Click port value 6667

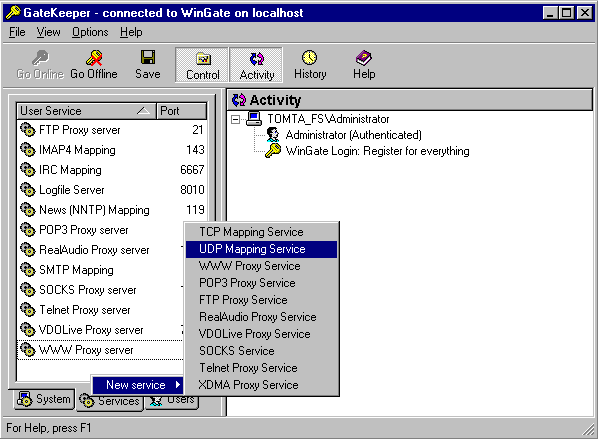pos(192,170)
